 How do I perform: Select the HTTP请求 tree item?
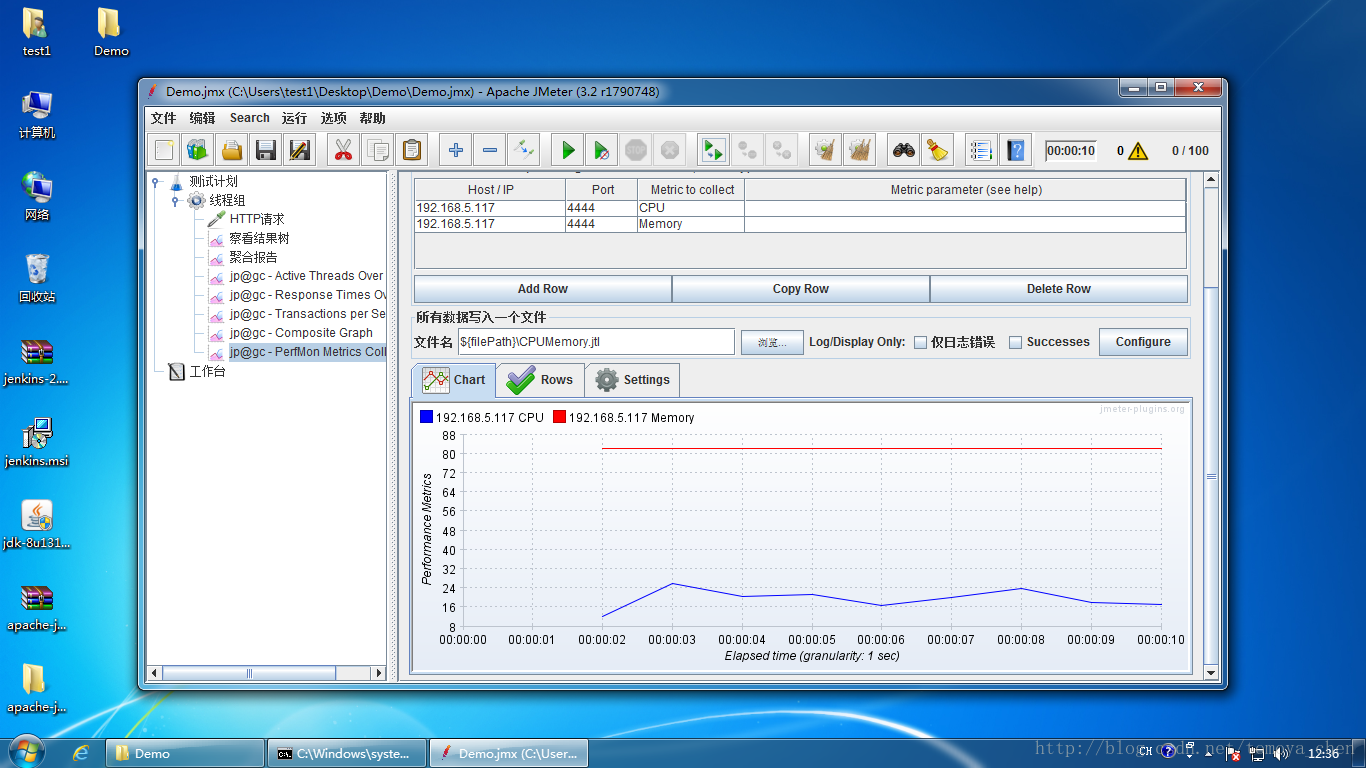click(257, 219)
